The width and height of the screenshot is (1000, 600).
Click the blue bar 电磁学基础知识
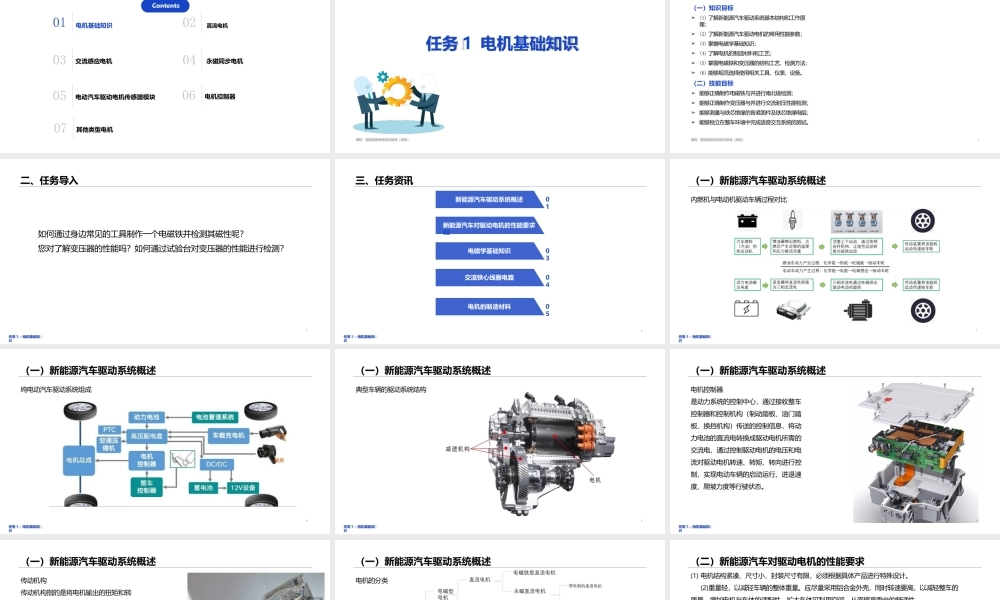tap(489, 251)
